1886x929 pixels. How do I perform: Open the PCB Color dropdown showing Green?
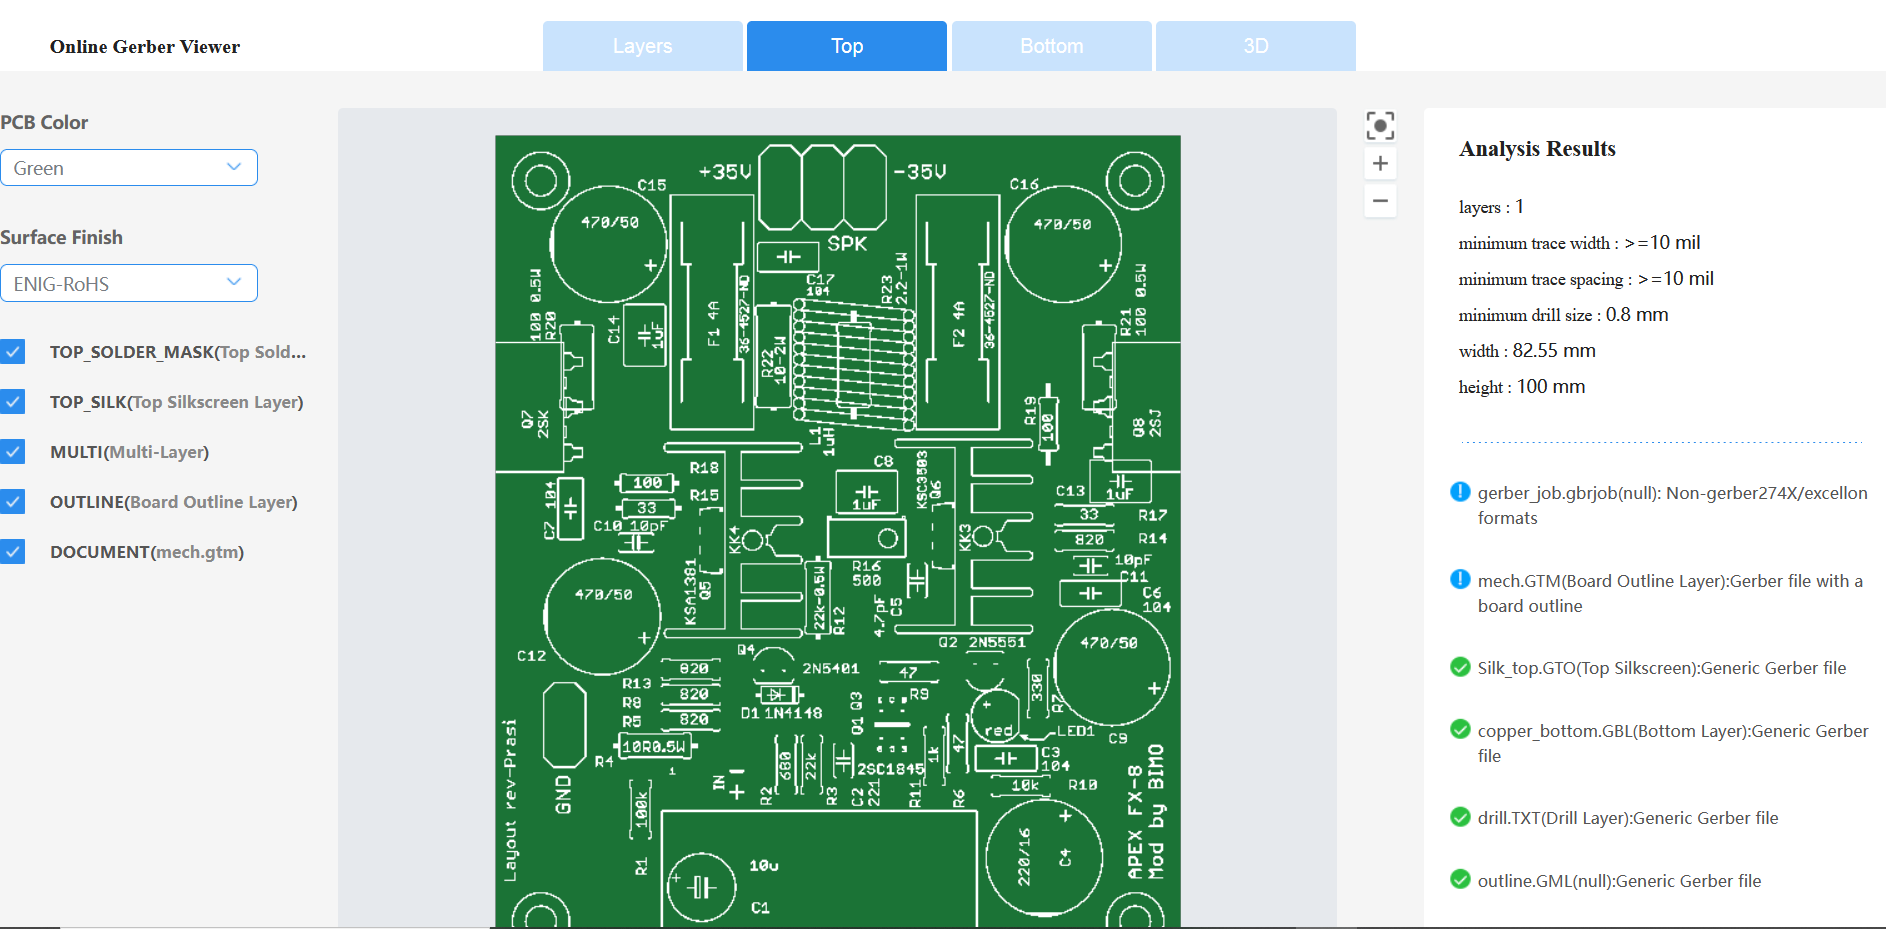point(129,168)
